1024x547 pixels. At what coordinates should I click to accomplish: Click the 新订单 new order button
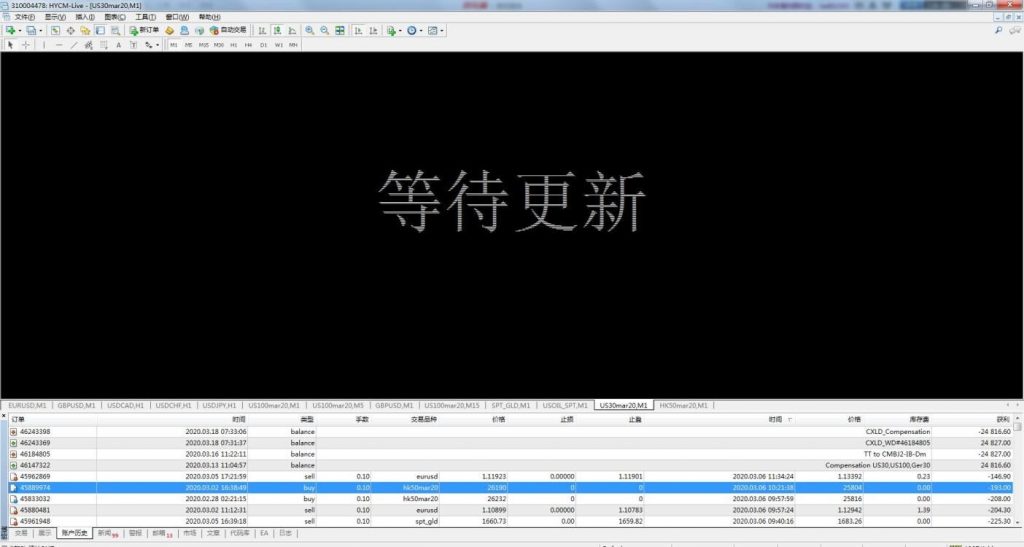point(144,30)
